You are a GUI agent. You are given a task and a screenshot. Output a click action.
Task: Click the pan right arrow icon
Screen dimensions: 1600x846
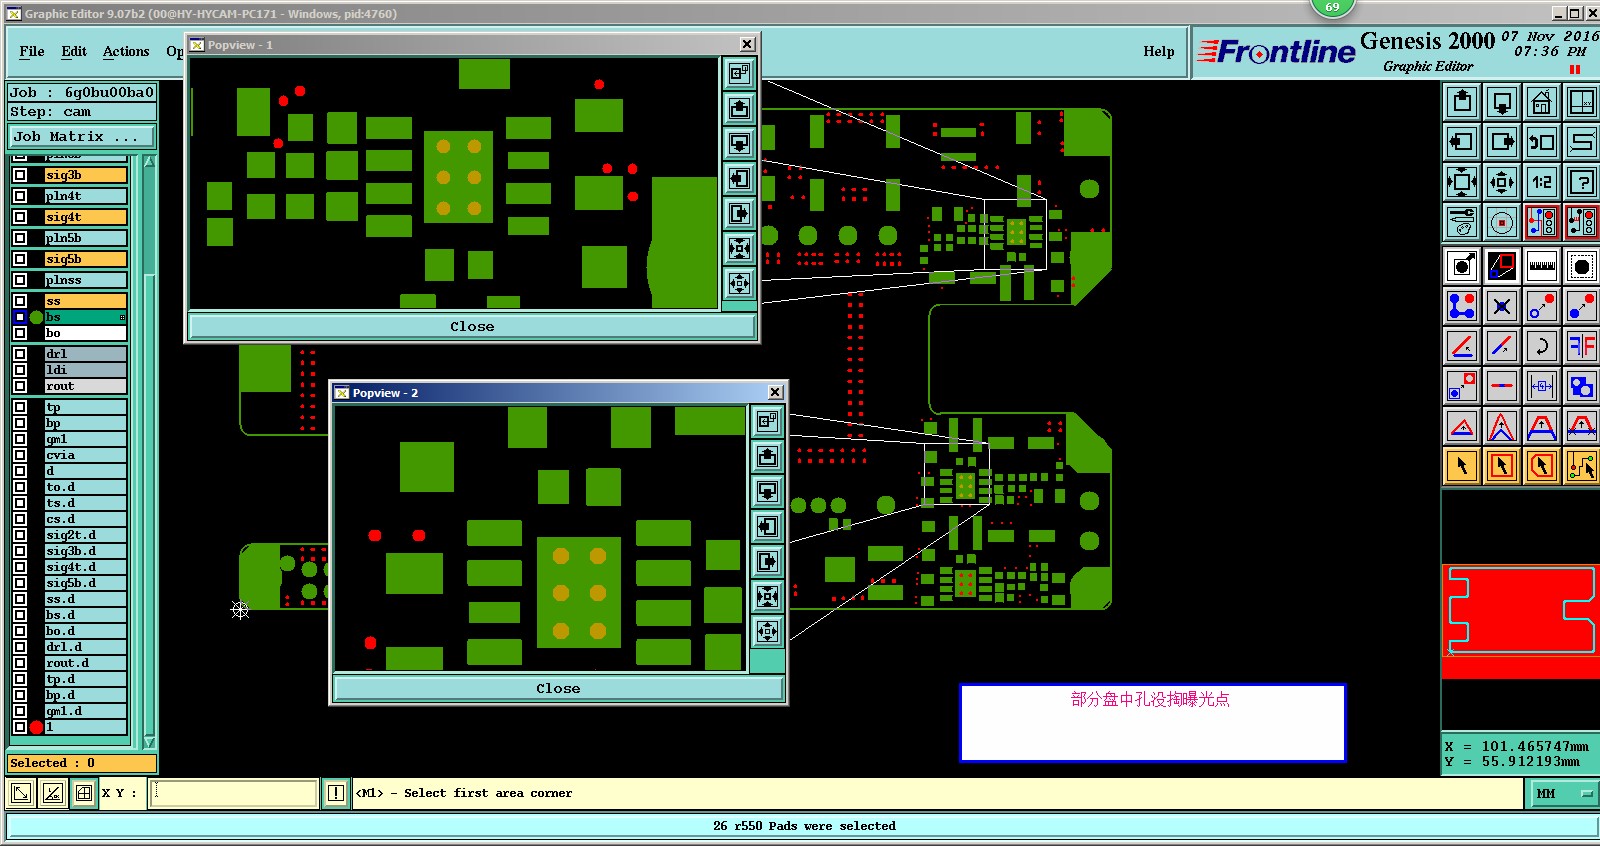pyautogui.click(x=1502, y=142)
